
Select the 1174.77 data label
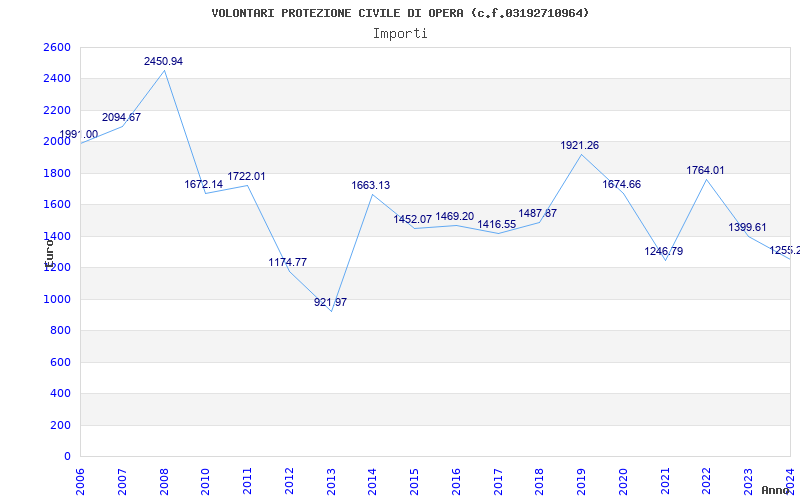pos(288,262)
